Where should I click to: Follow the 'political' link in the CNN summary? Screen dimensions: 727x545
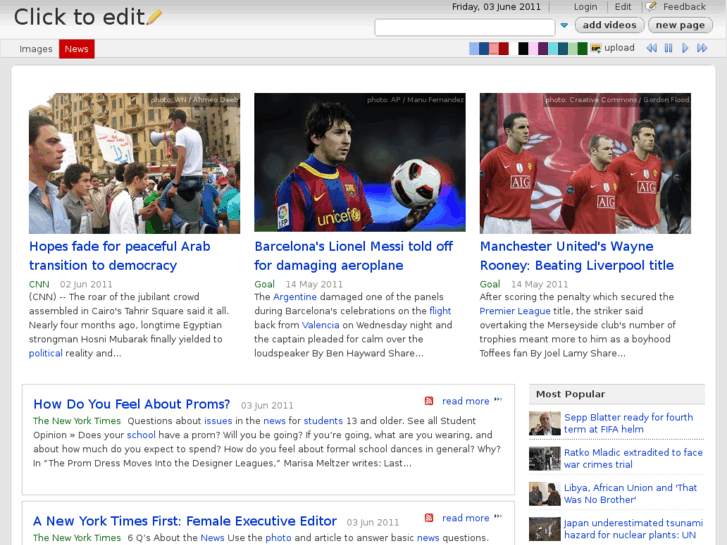(45, 353)
